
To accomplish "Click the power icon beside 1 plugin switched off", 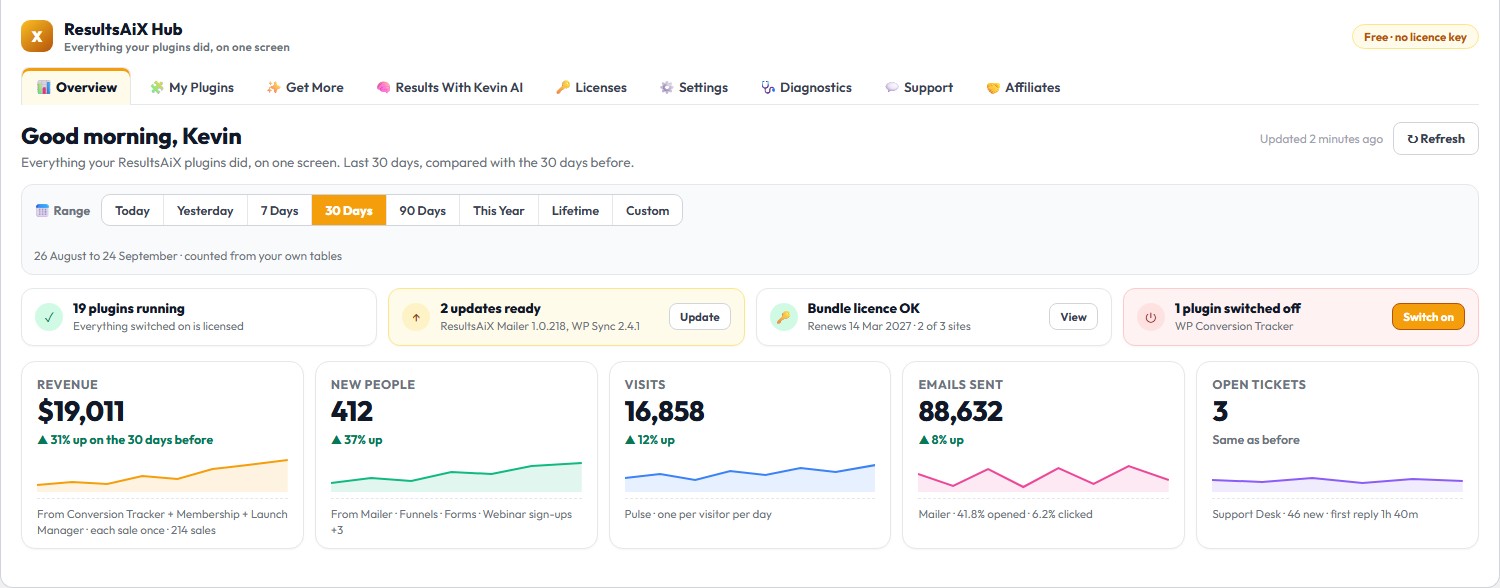I will click(1151, 317).
